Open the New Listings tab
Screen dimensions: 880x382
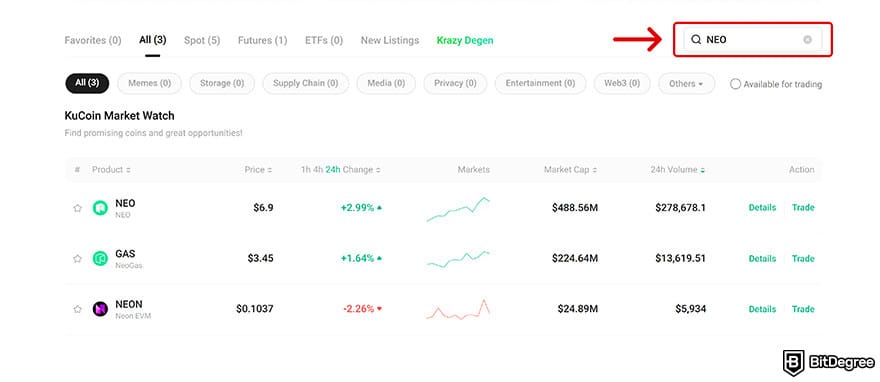click(390, 40)
